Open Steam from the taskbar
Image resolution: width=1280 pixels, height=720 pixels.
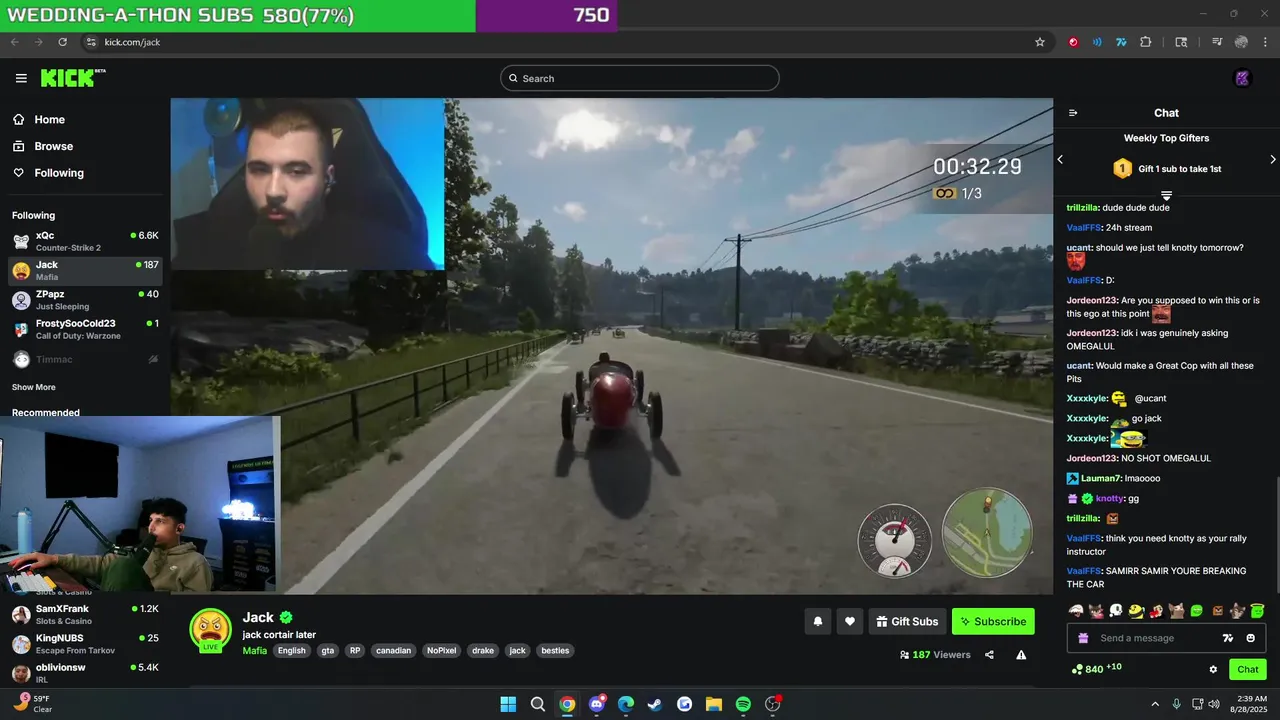coord(655,704)
